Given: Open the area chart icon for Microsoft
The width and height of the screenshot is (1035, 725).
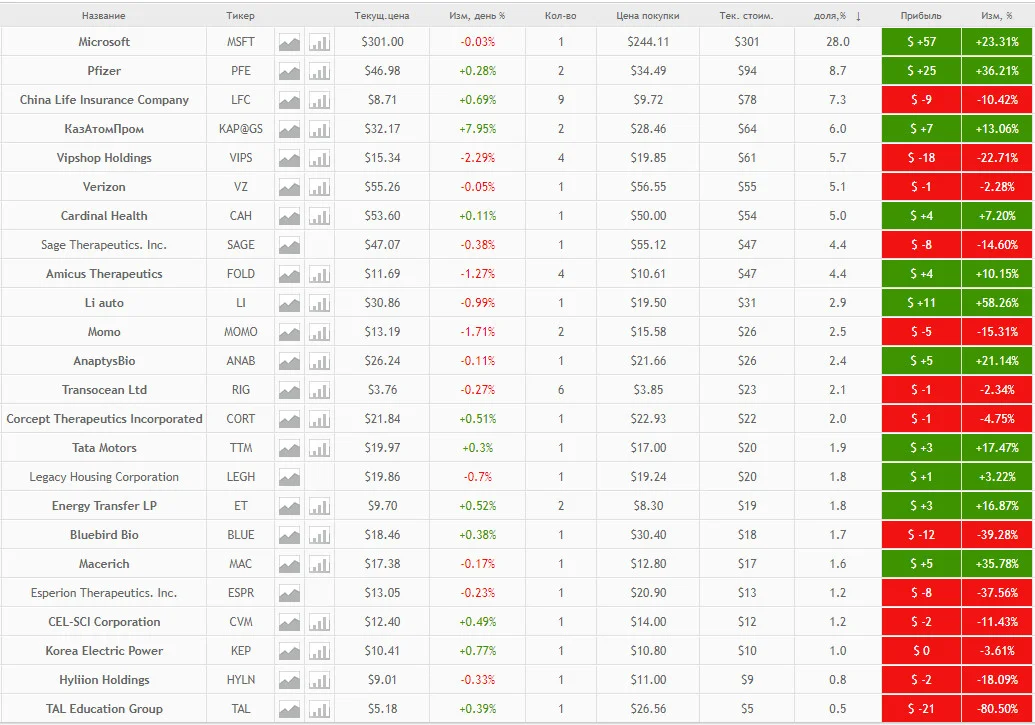Looking at the screenshot, I should pos(289,43).
